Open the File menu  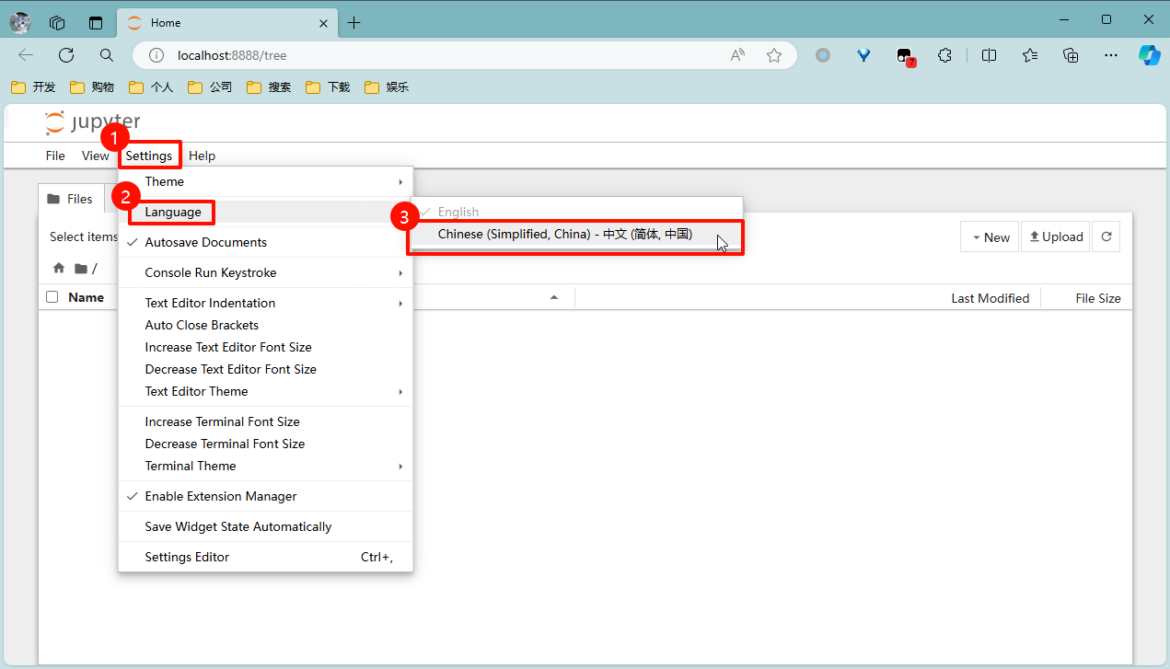click(55, 156)
